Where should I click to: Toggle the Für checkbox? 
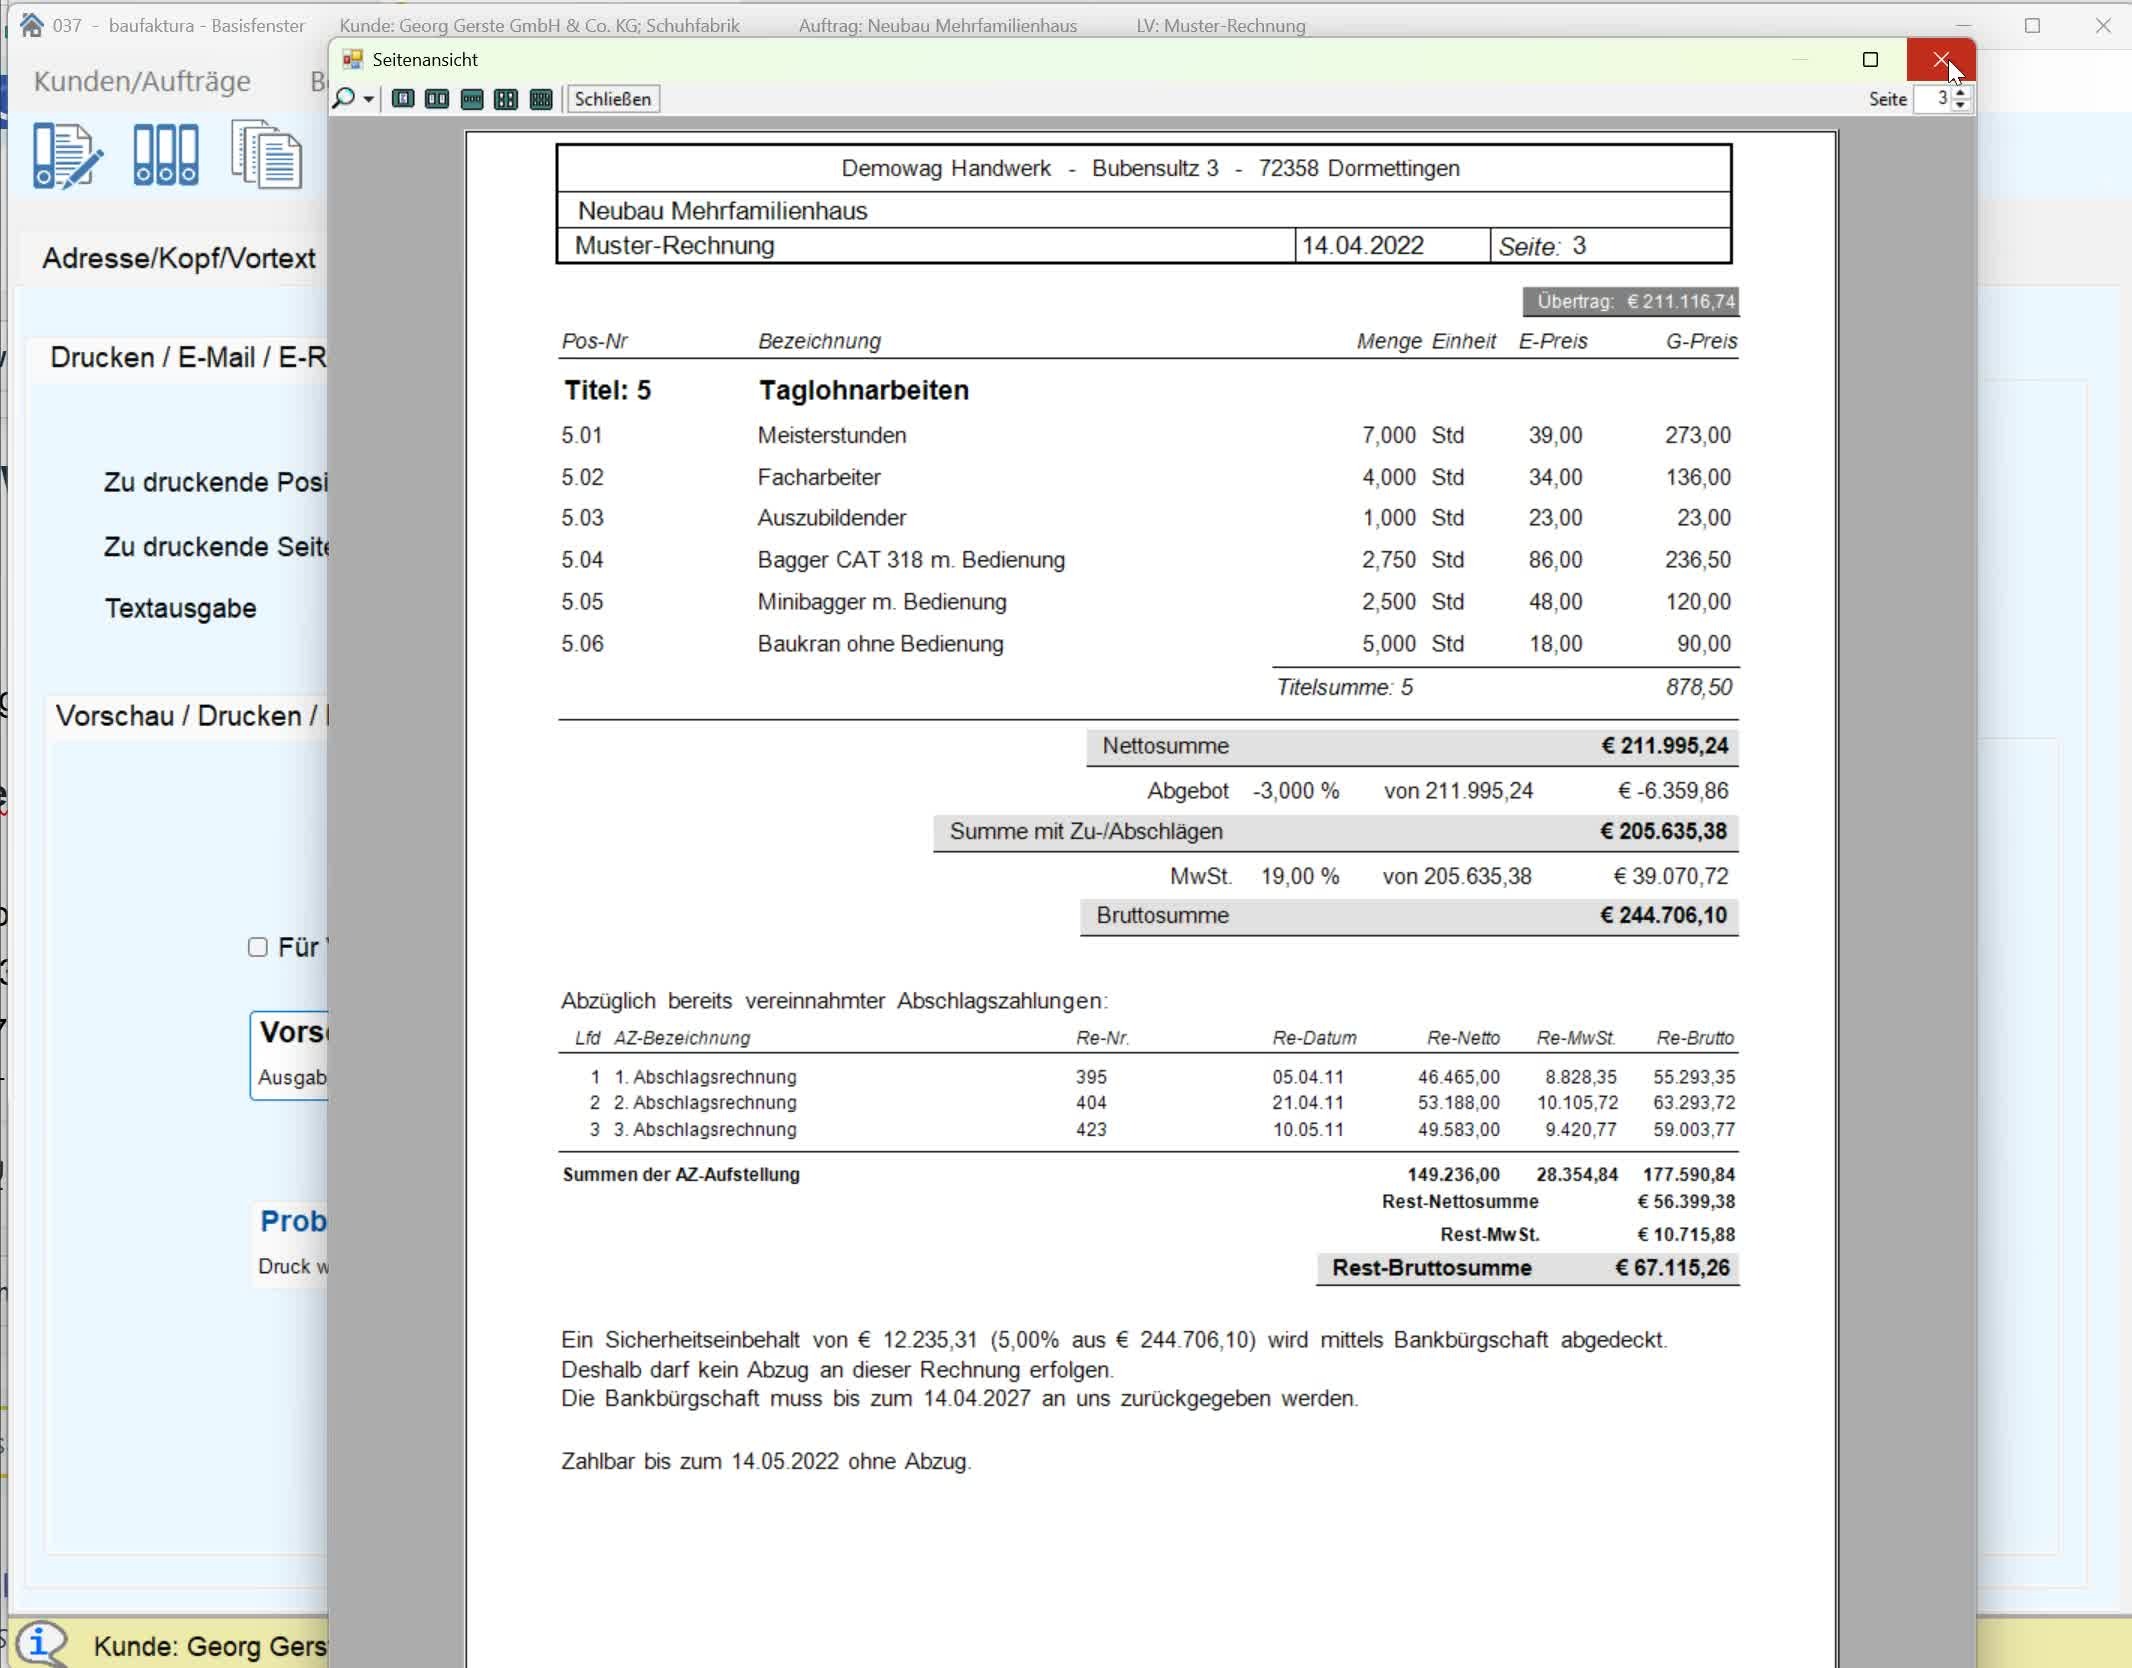pos(258,947)
